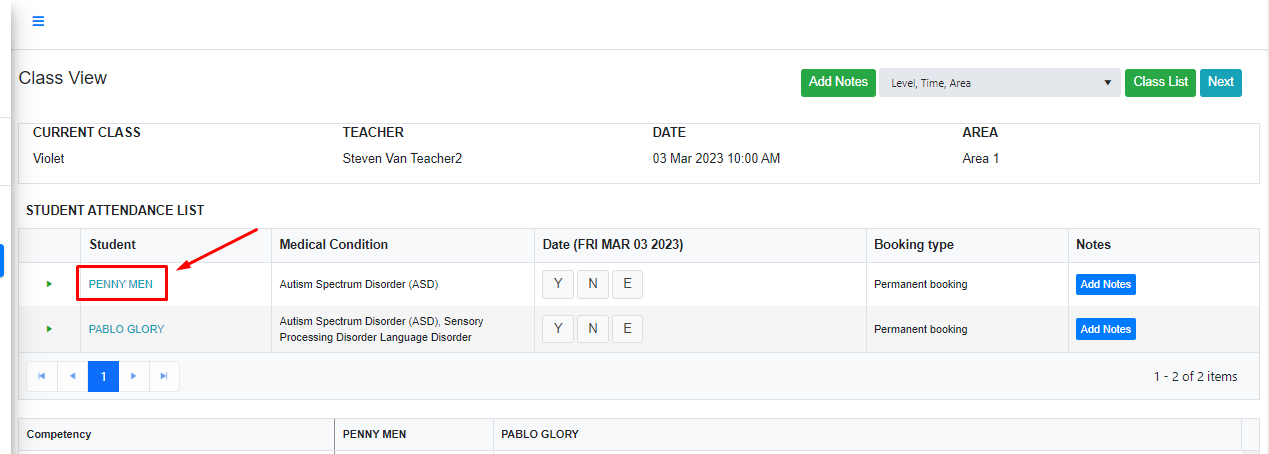Mark Pablo Glory present with Y

click(x=557, y=328)
